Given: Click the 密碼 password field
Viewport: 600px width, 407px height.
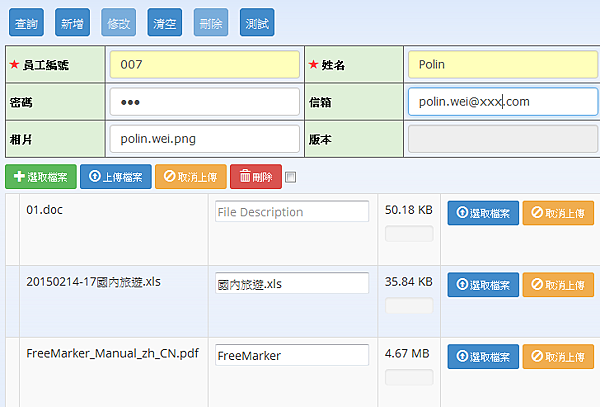Looking at the screenshot, I should click(205, 102).
